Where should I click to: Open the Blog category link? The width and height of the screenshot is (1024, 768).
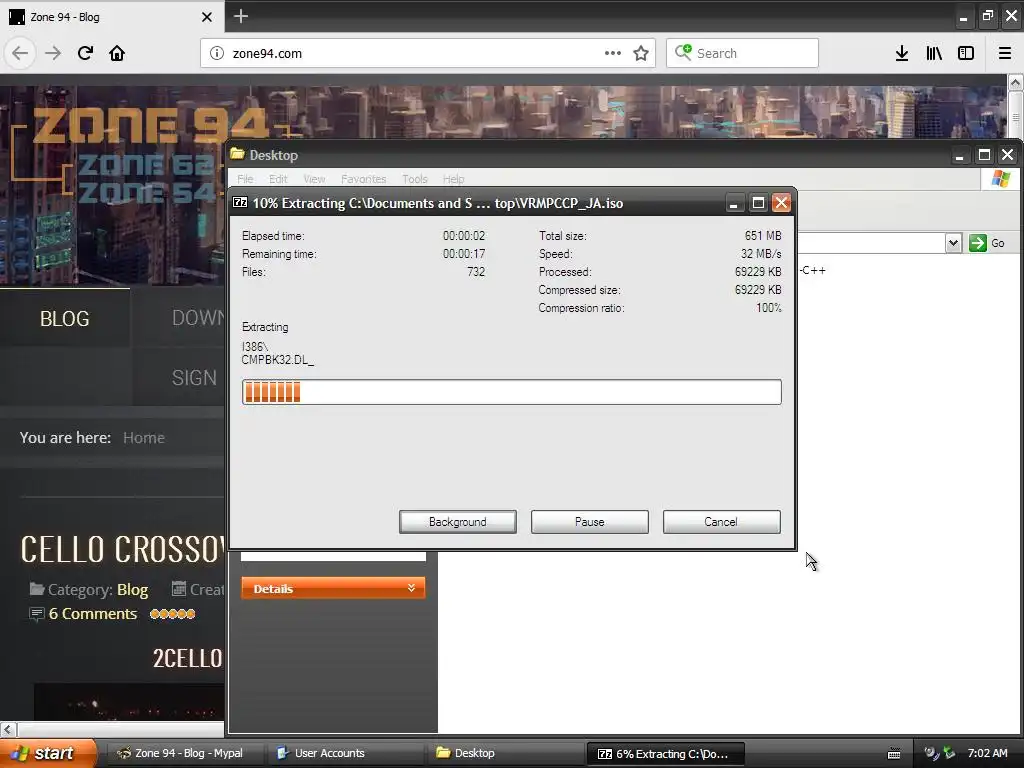pyautogui.click(x=133, y=590)
